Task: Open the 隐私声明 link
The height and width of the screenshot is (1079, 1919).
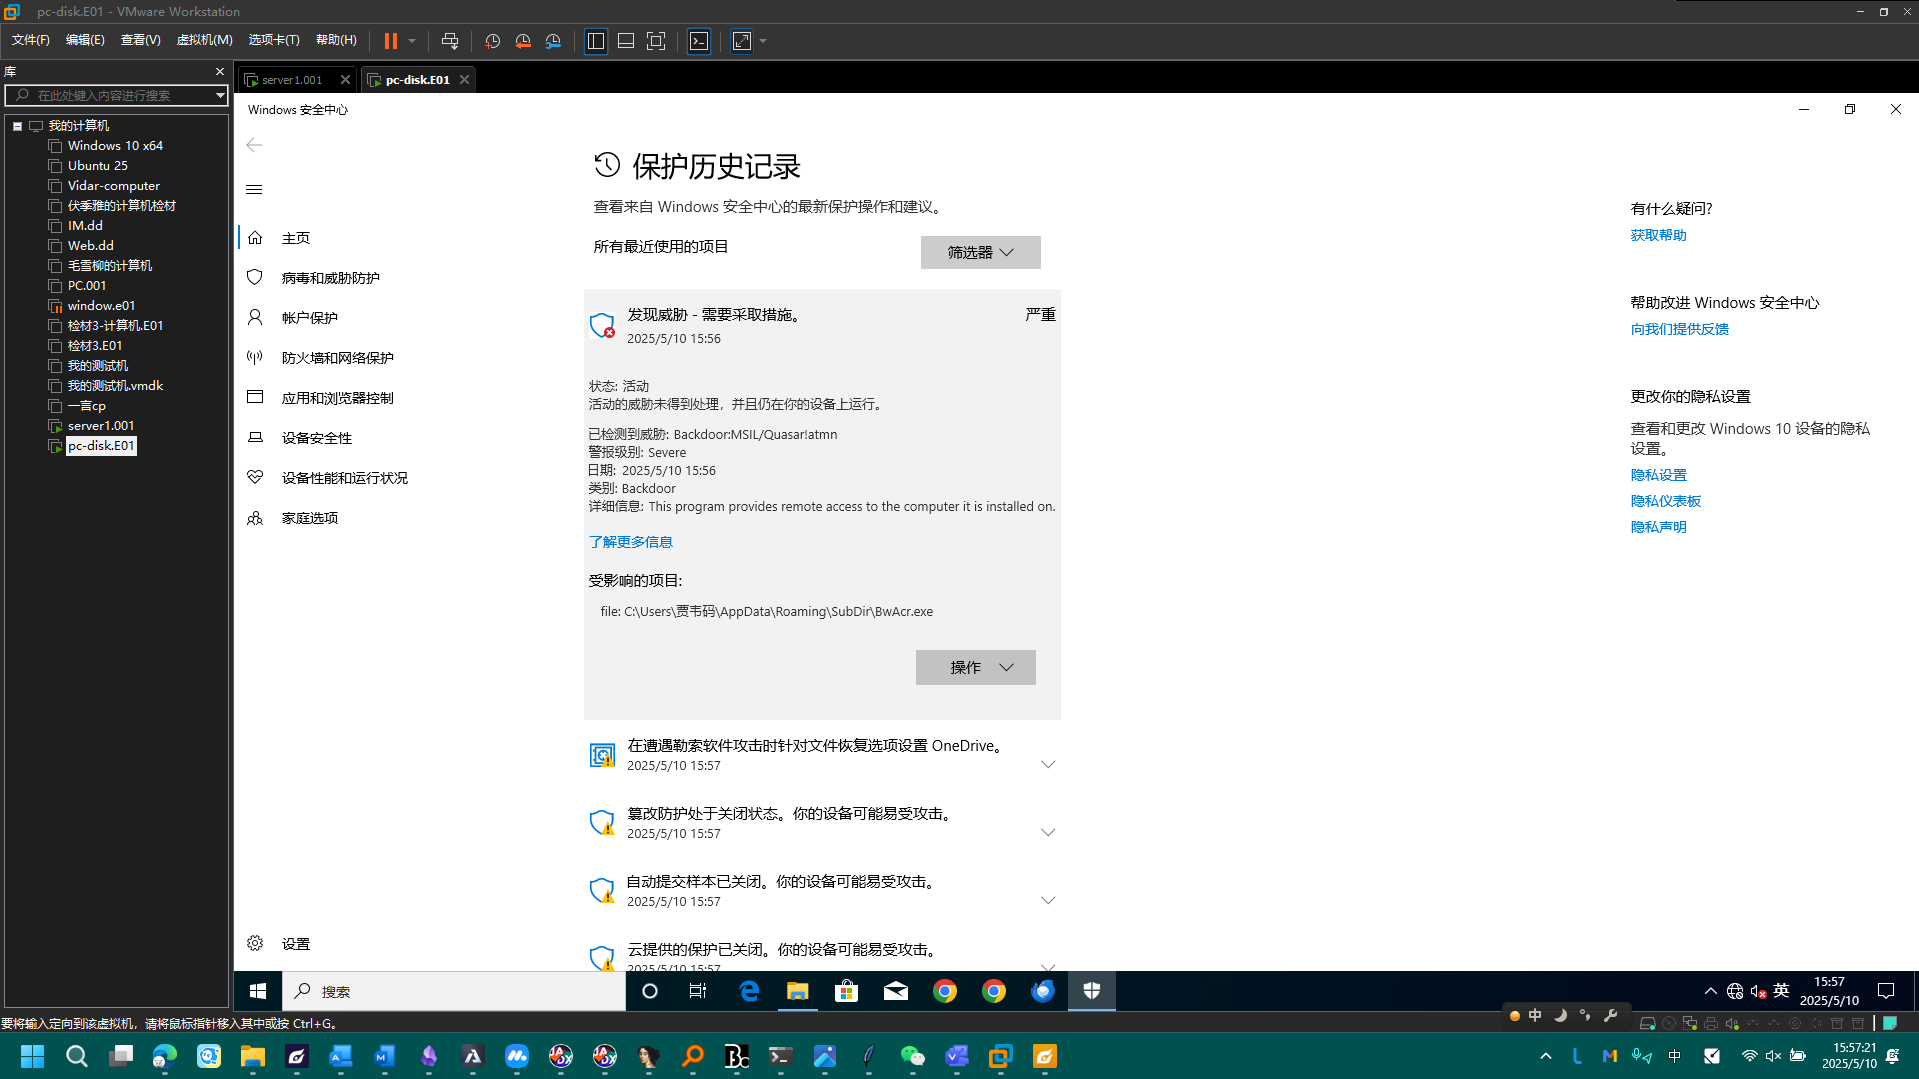Action: point(1658,527)
